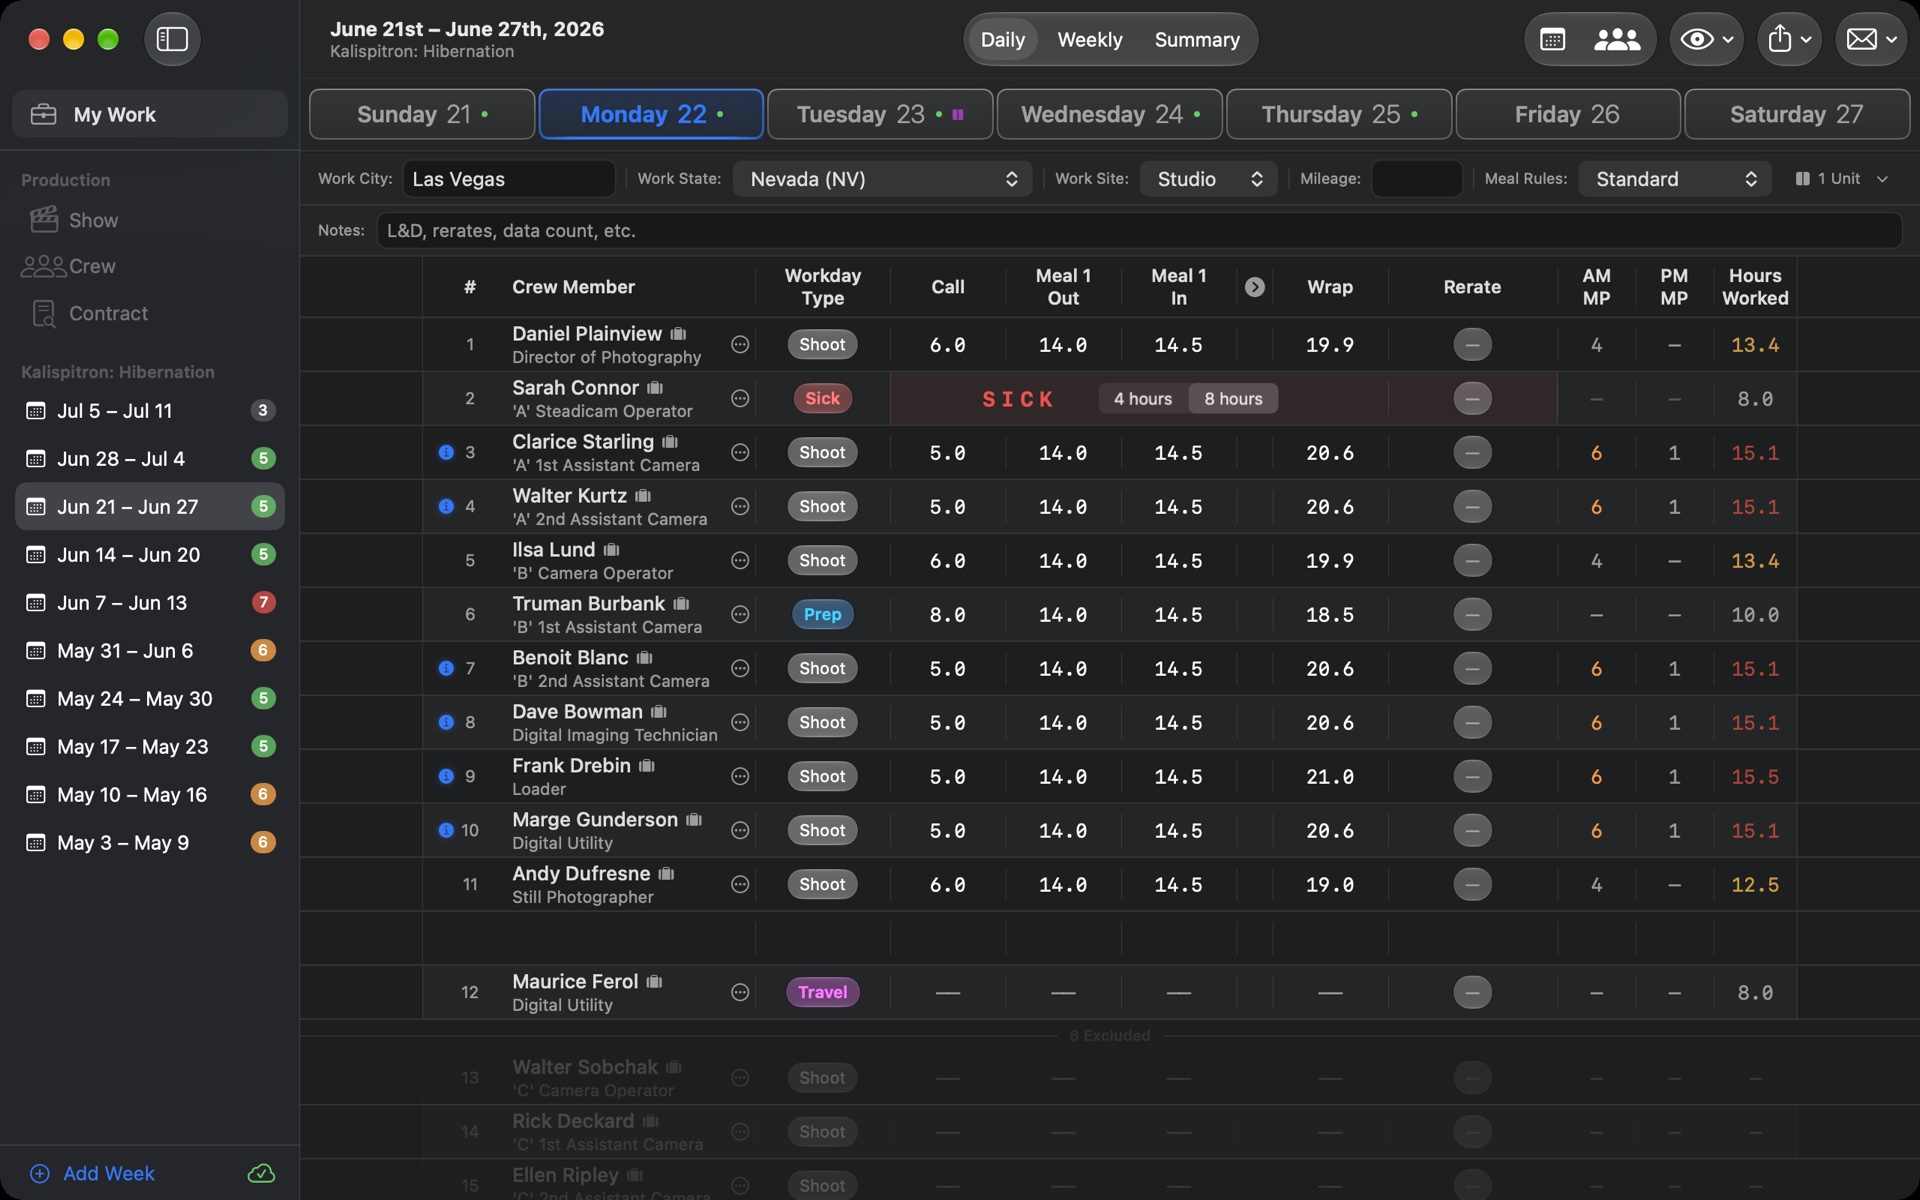The width and height of the screenshot is (1920, 1200).
Task: Switch to the Summary view
Action: click(x=1197, y=39)
